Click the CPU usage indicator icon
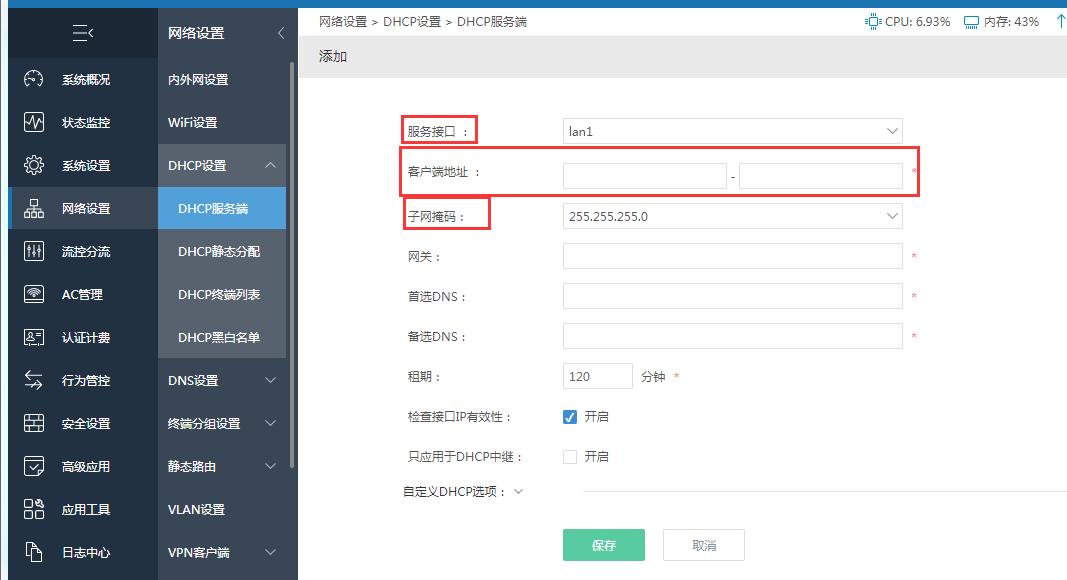The height and width of the screenshot is (580, 1067). click(874, 20)
